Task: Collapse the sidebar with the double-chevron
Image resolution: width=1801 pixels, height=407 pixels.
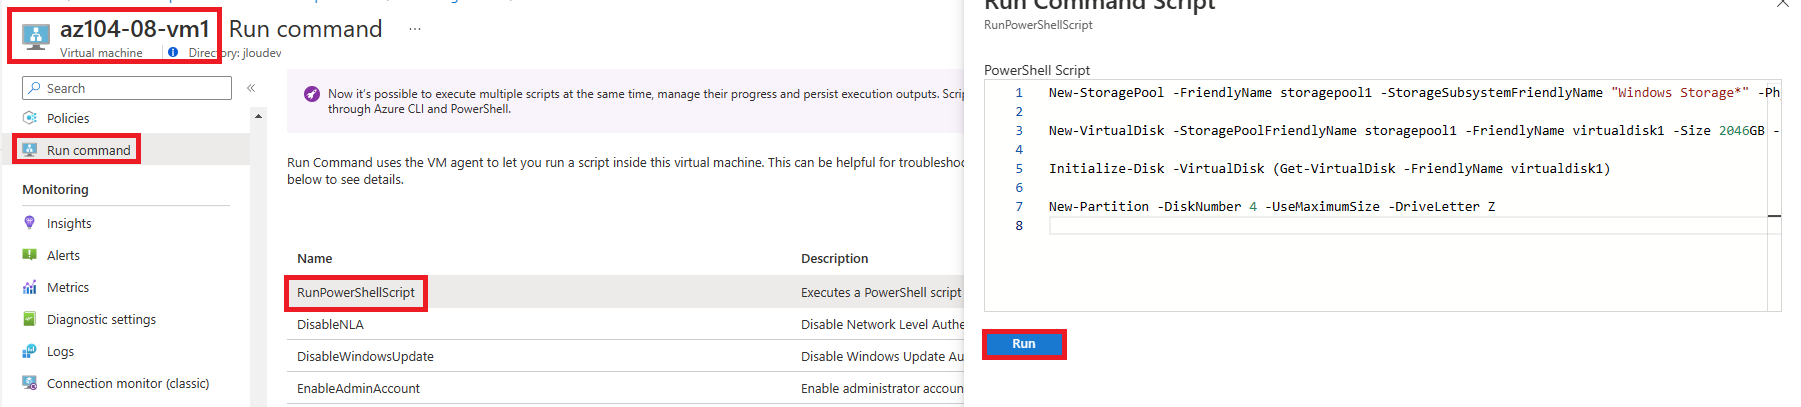Action: 251,88
